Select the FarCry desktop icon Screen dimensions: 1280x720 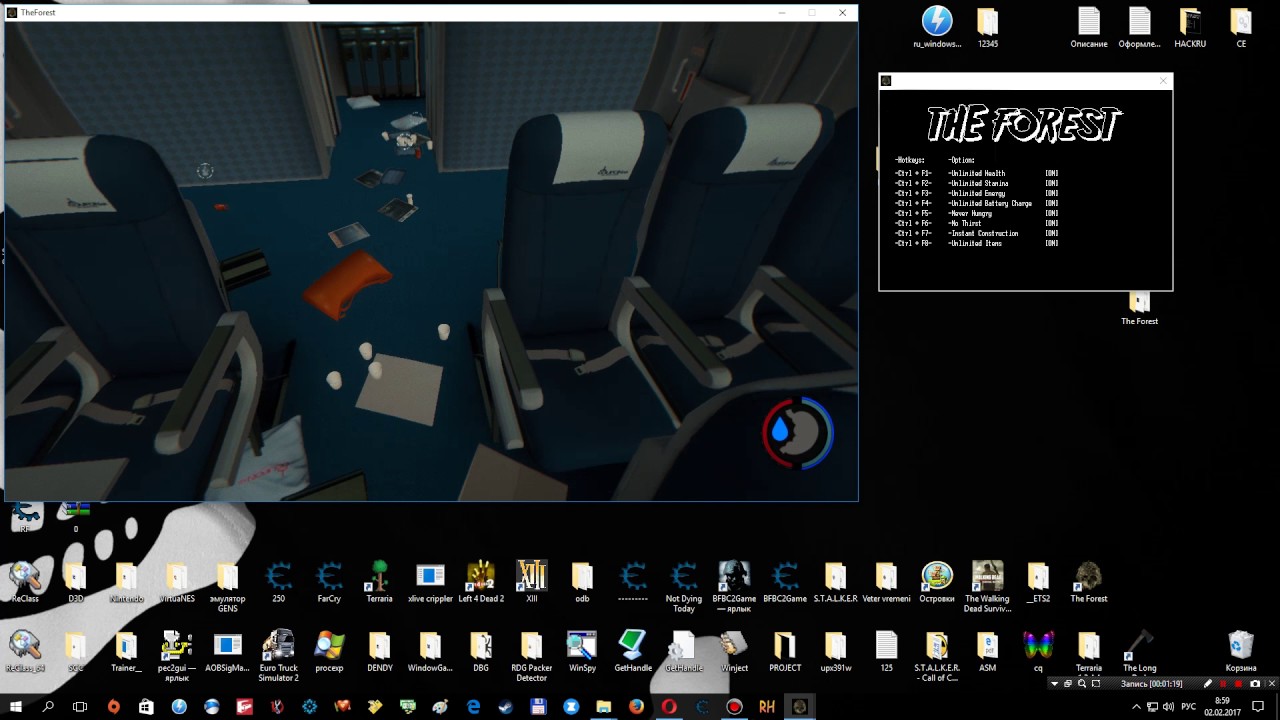pyautogui.click(x=329, y=582)
